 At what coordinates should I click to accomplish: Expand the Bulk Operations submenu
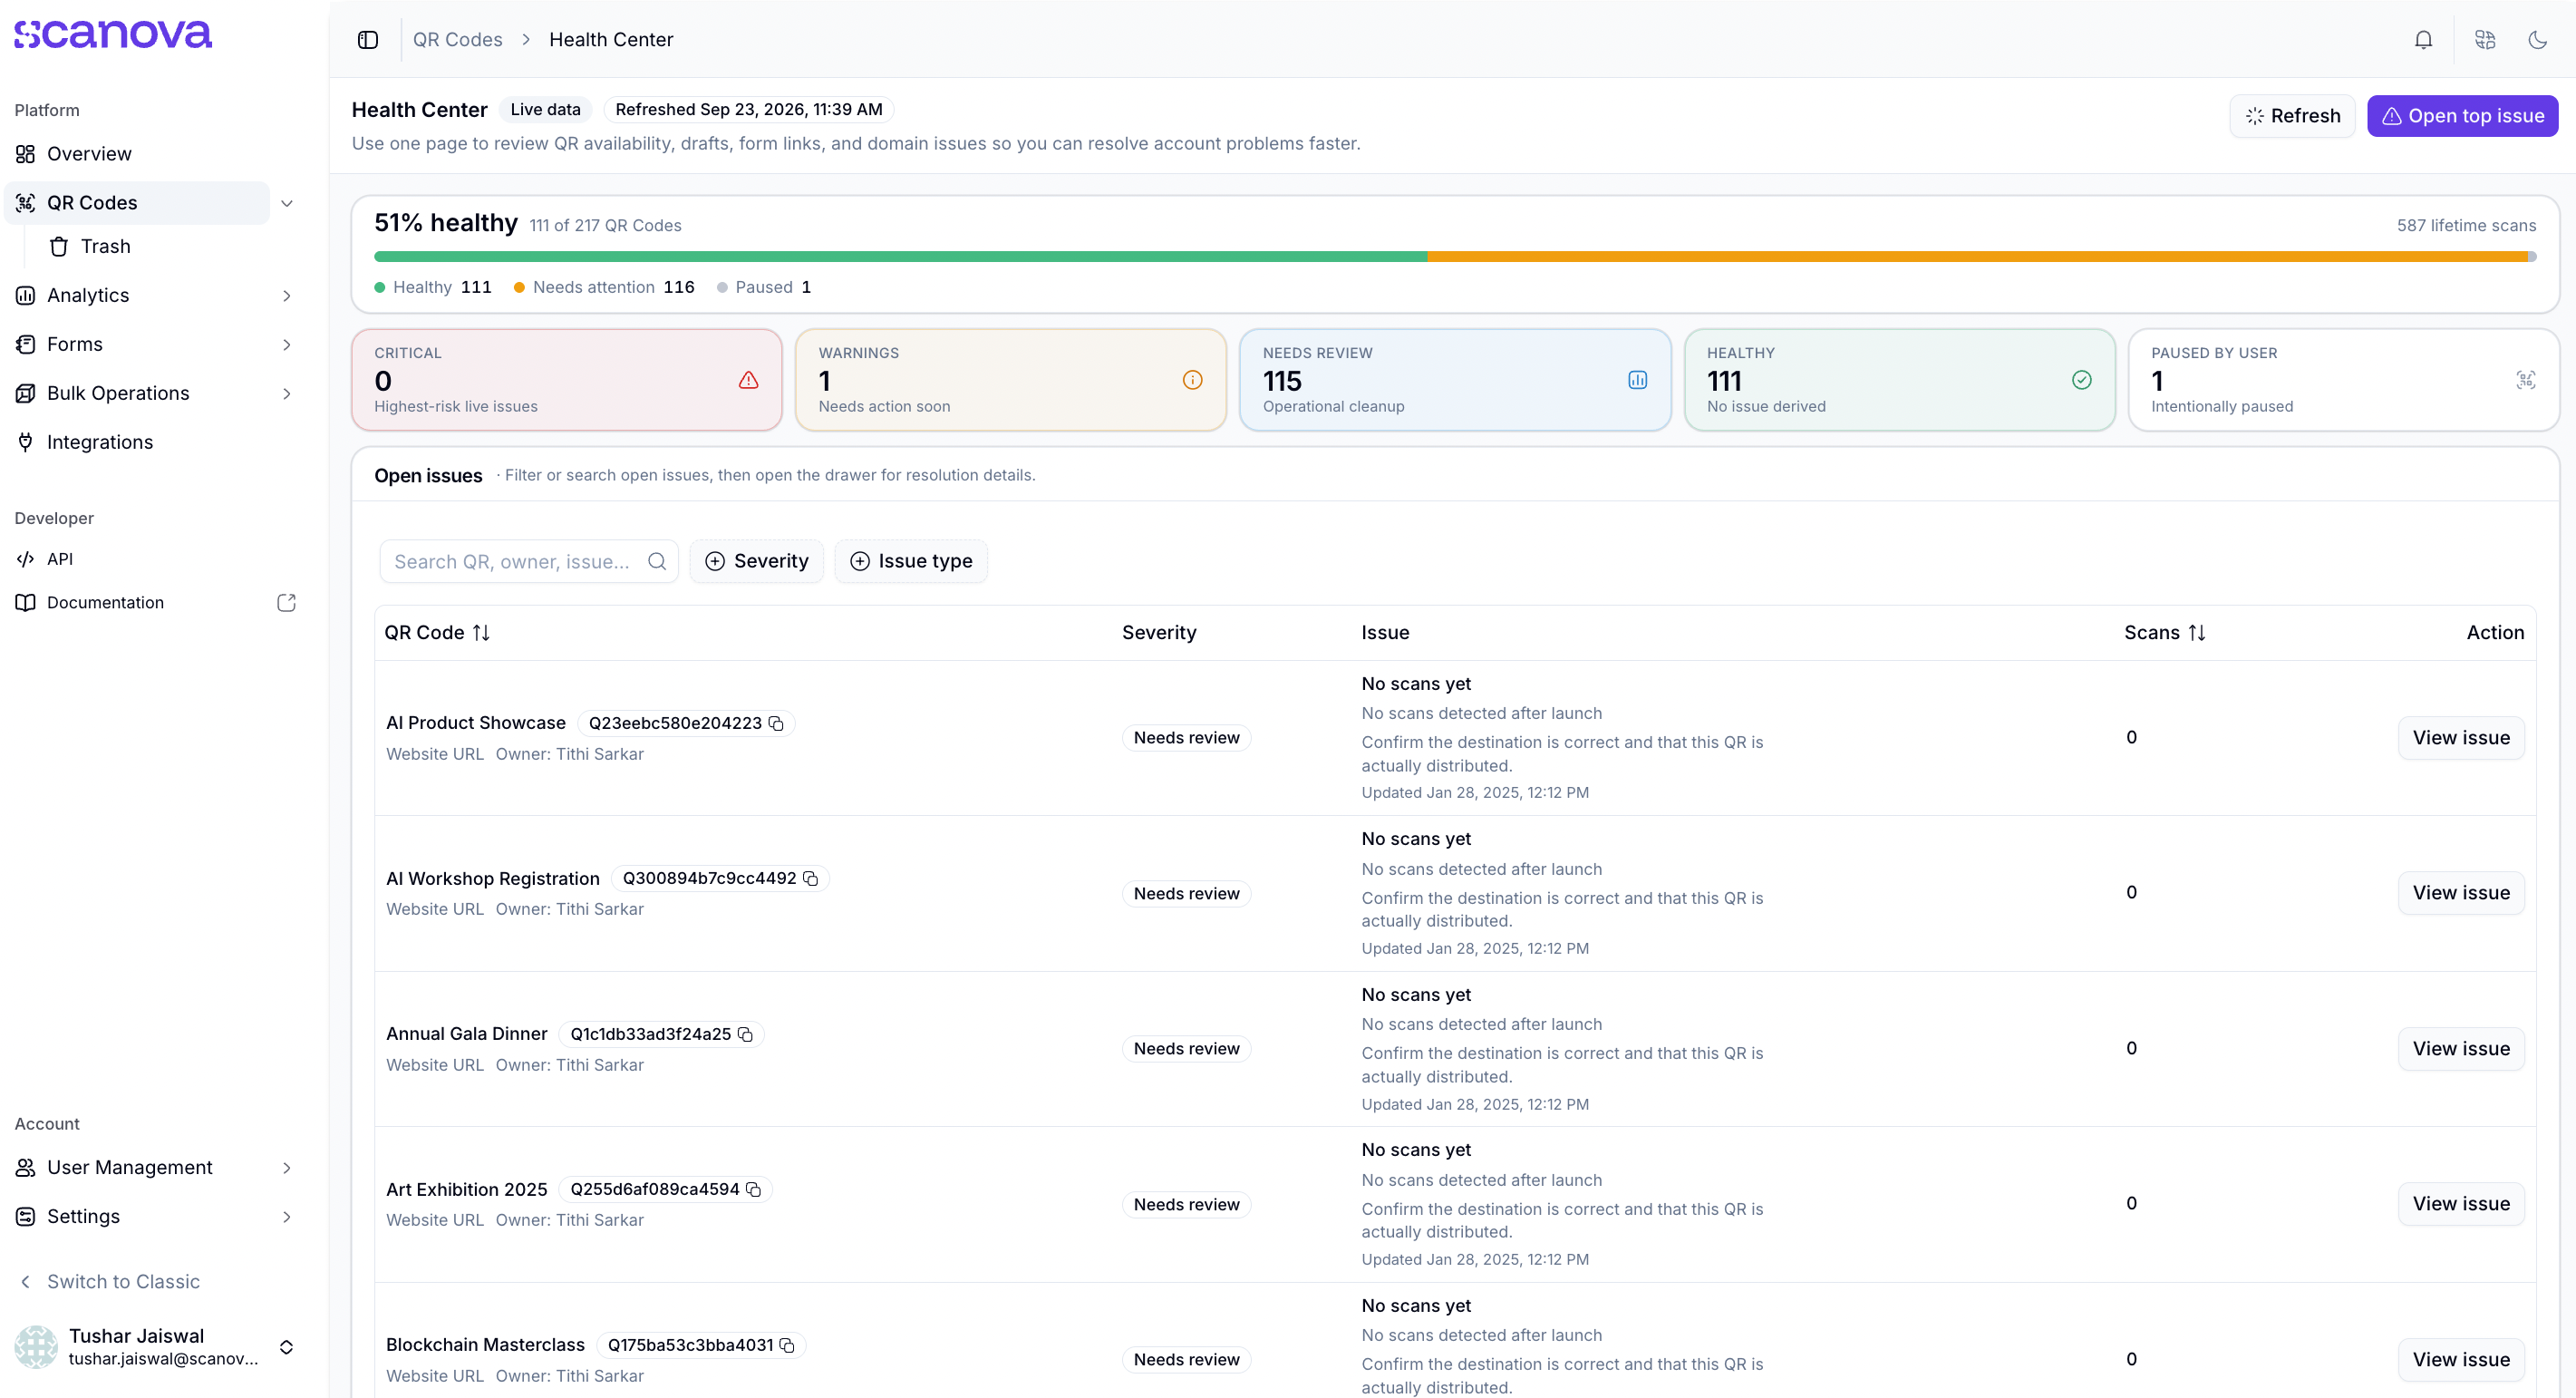(x=287, y=394)
